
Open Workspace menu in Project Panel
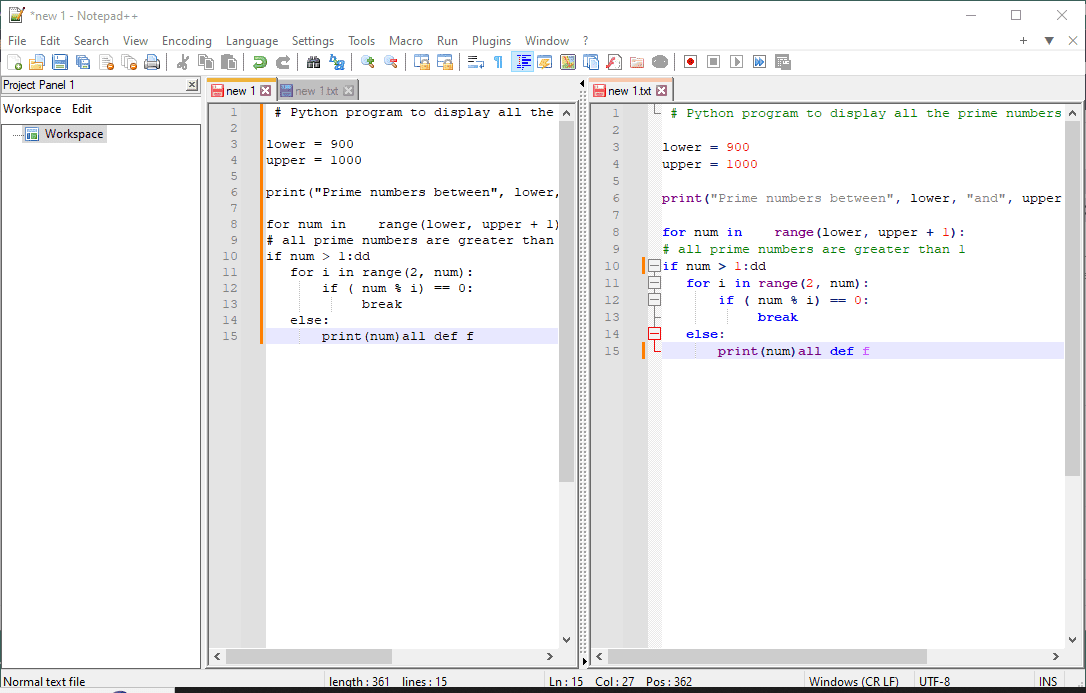coord(32,109)
